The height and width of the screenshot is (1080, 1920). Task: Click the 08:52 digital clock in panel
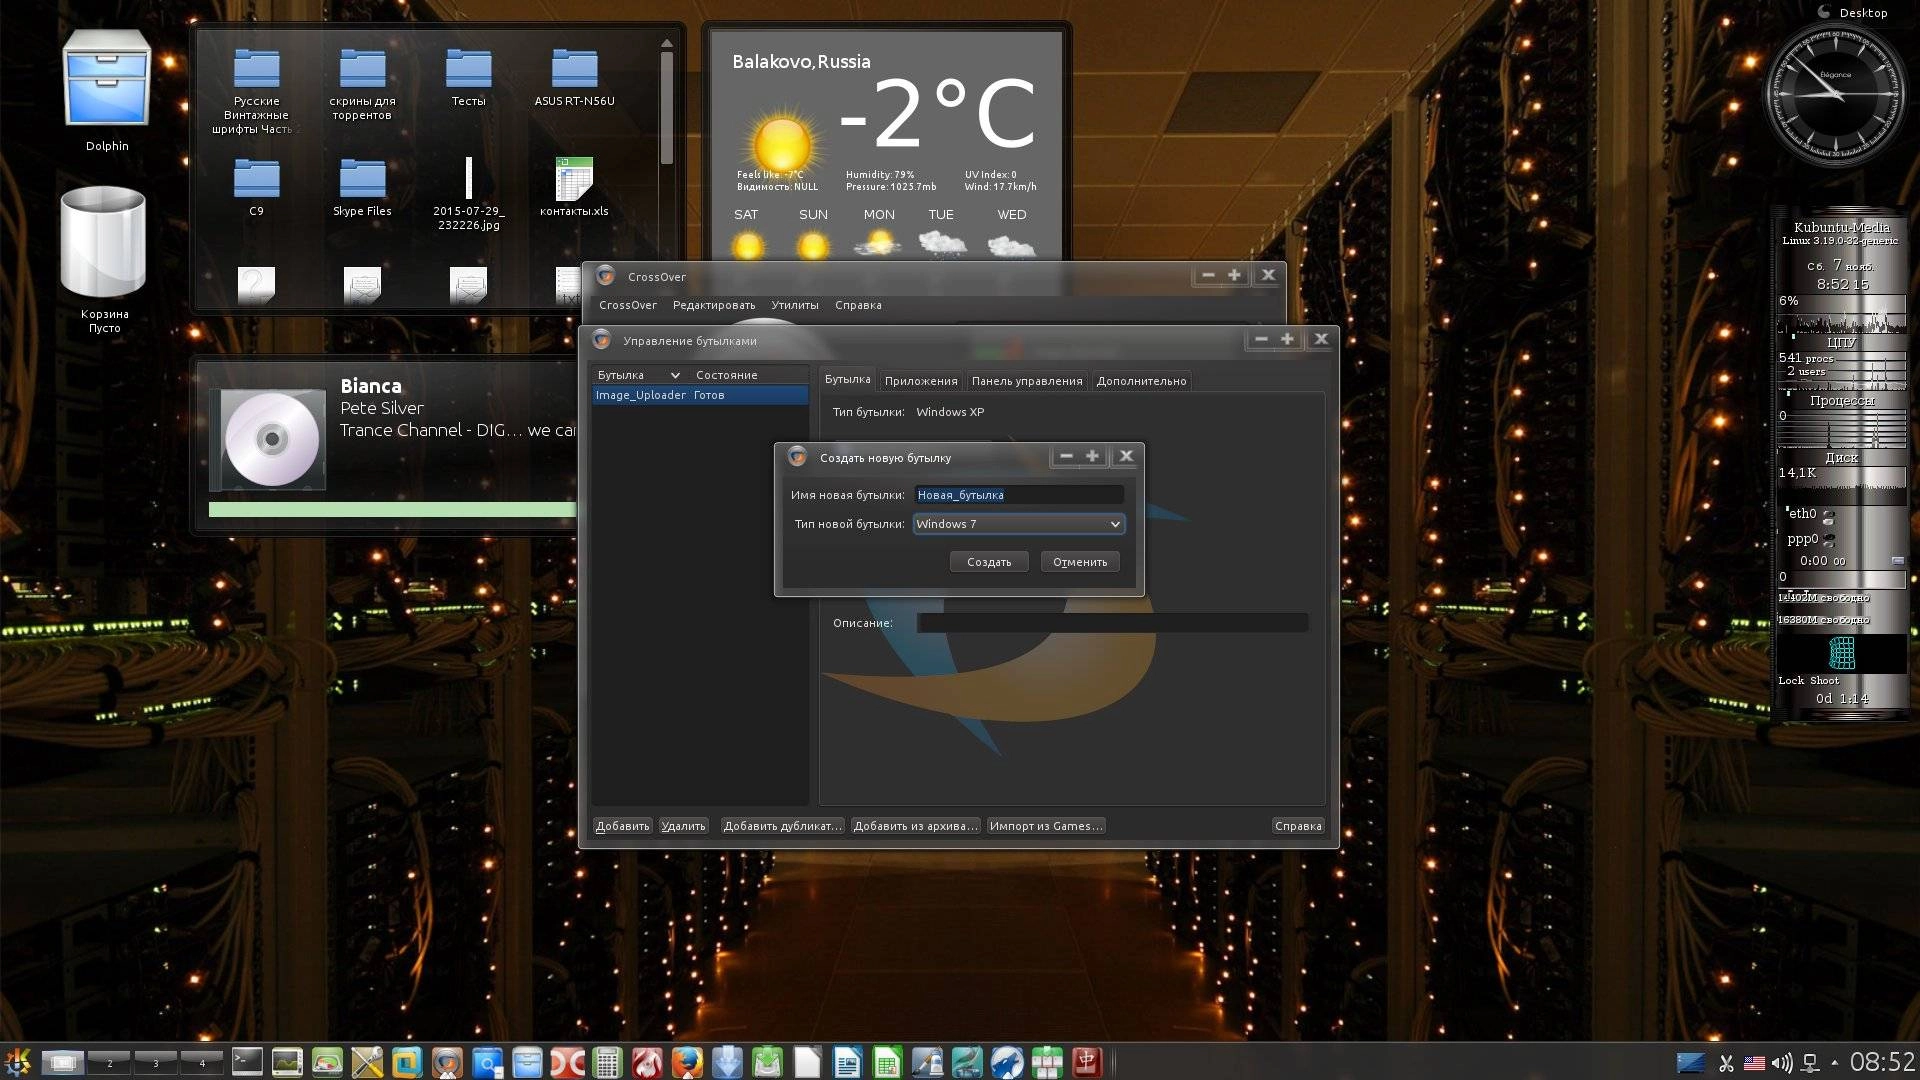pos(1882,1062)
